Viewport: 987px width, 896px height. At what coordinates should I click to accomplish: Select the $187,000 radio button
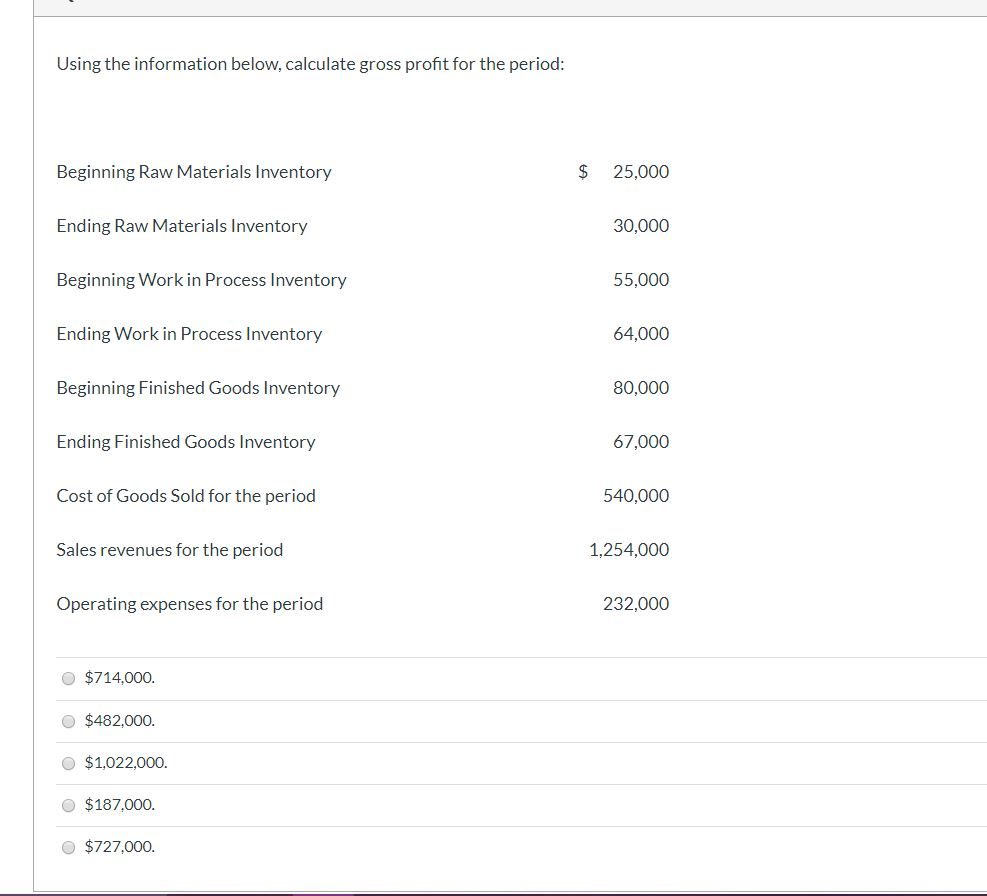pyautogui.click(x=68, y=805)
